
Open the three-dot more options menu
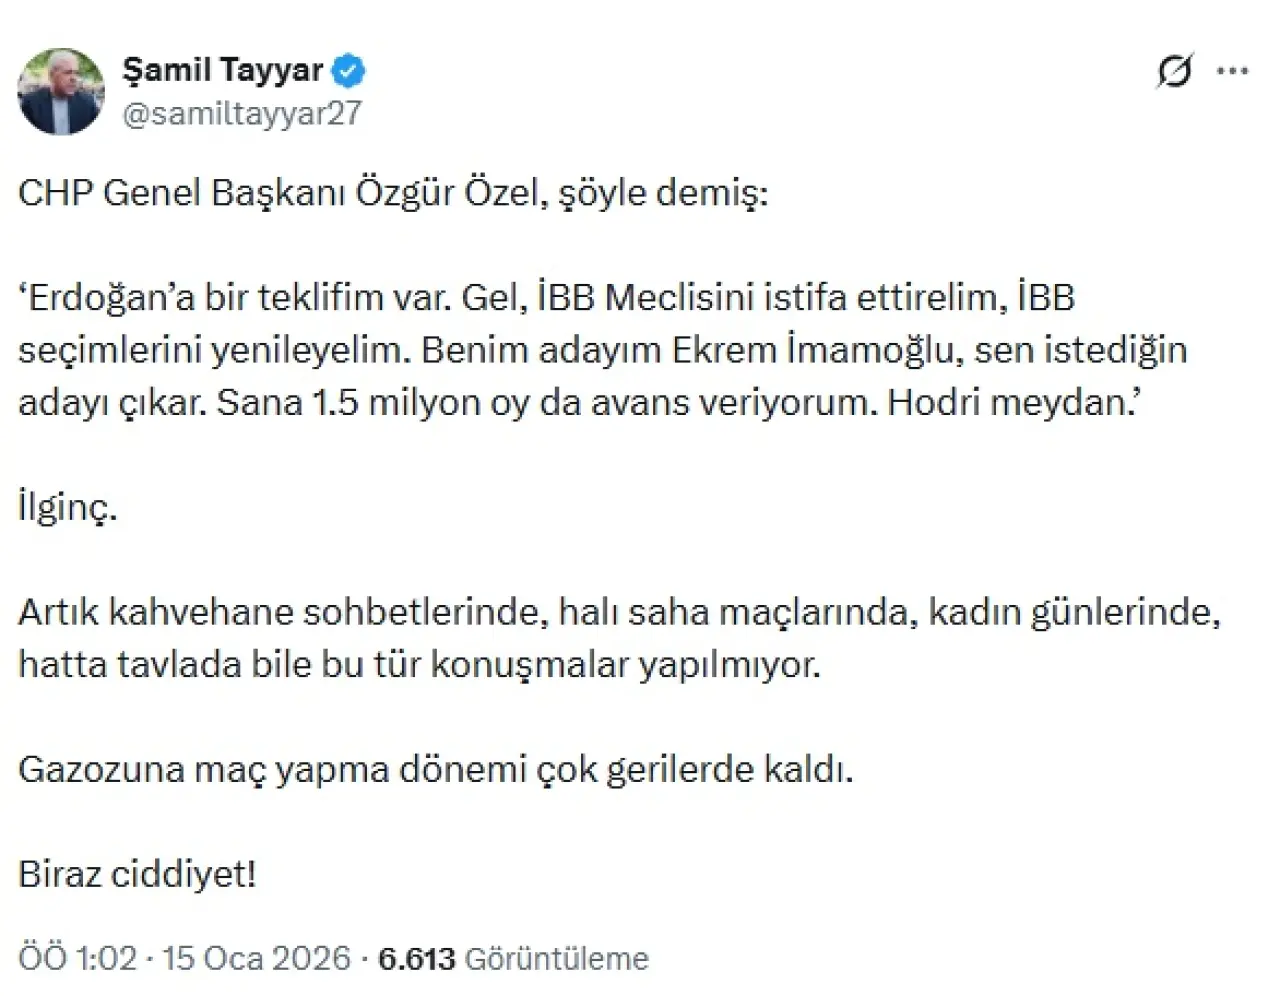(x=1232, y=71)
